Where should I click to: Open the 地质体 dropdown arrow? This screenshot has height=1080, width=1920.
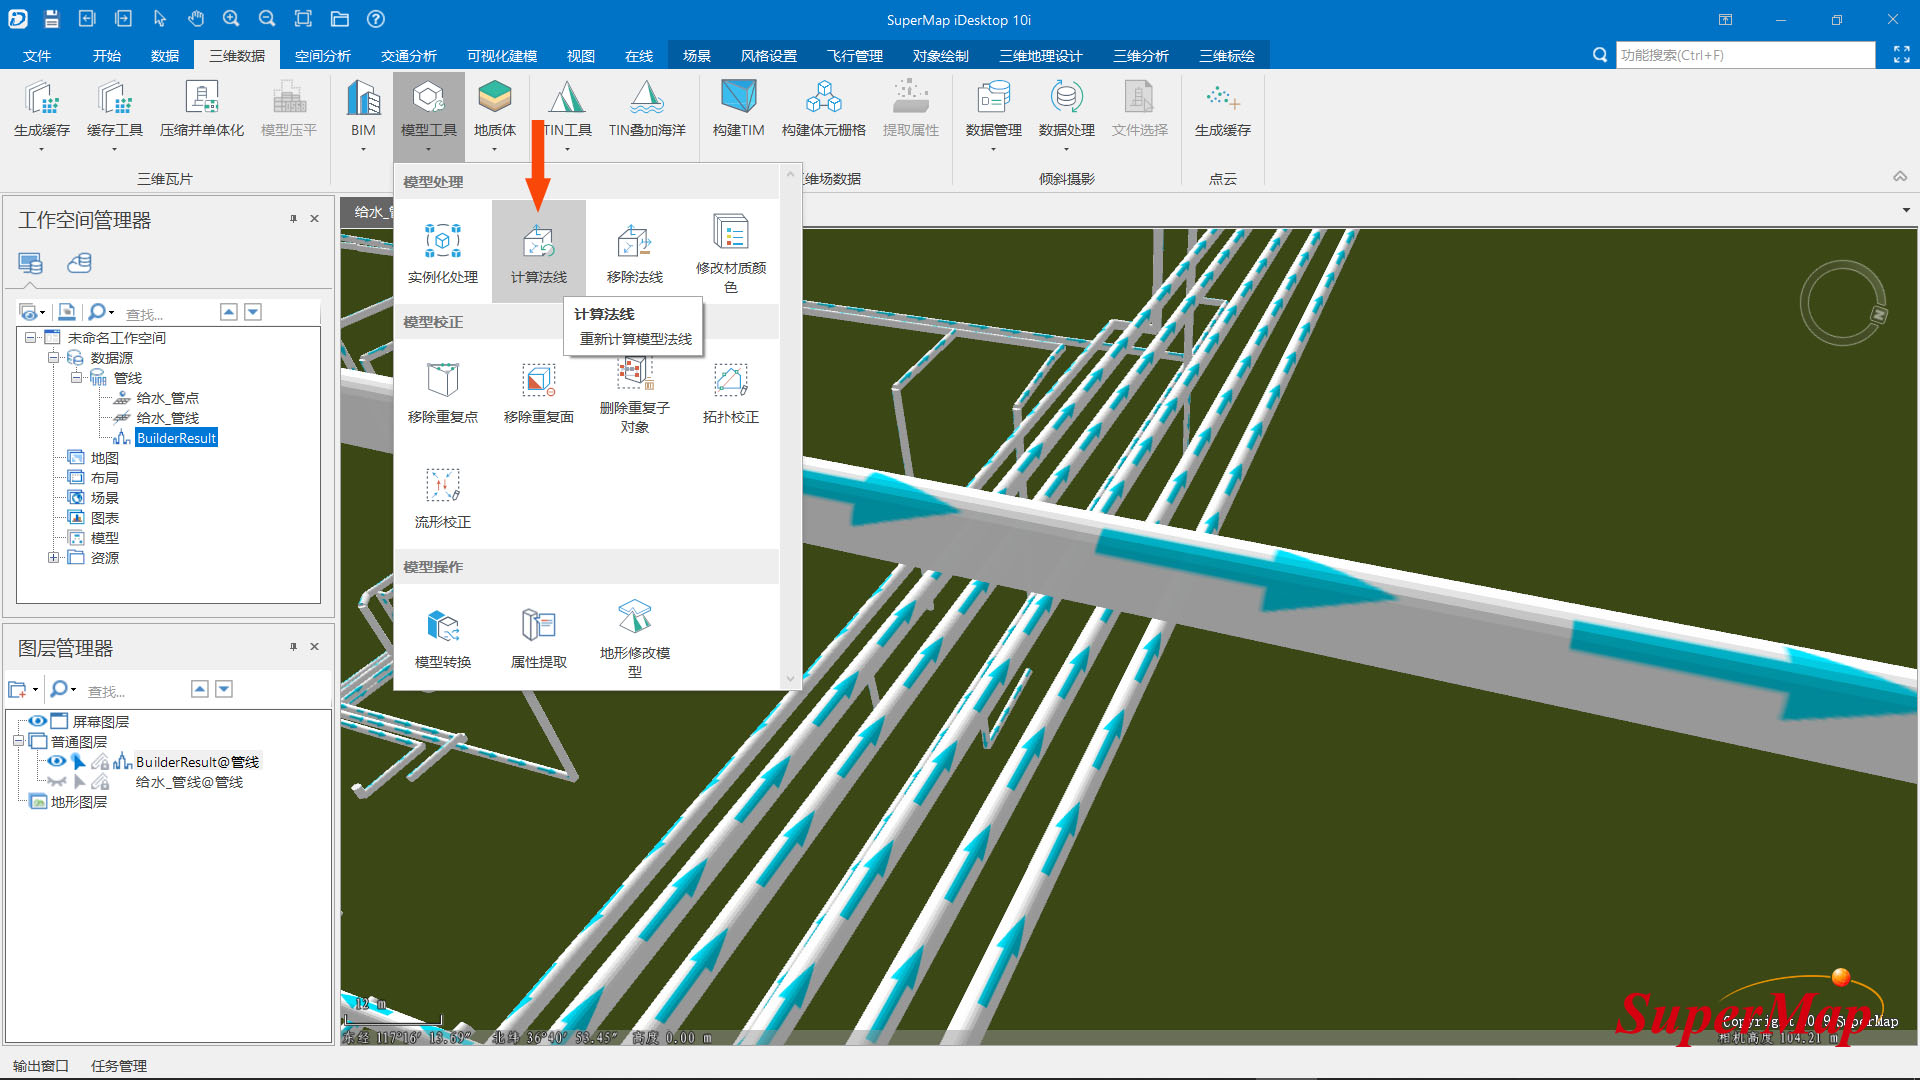click(494, 150)
